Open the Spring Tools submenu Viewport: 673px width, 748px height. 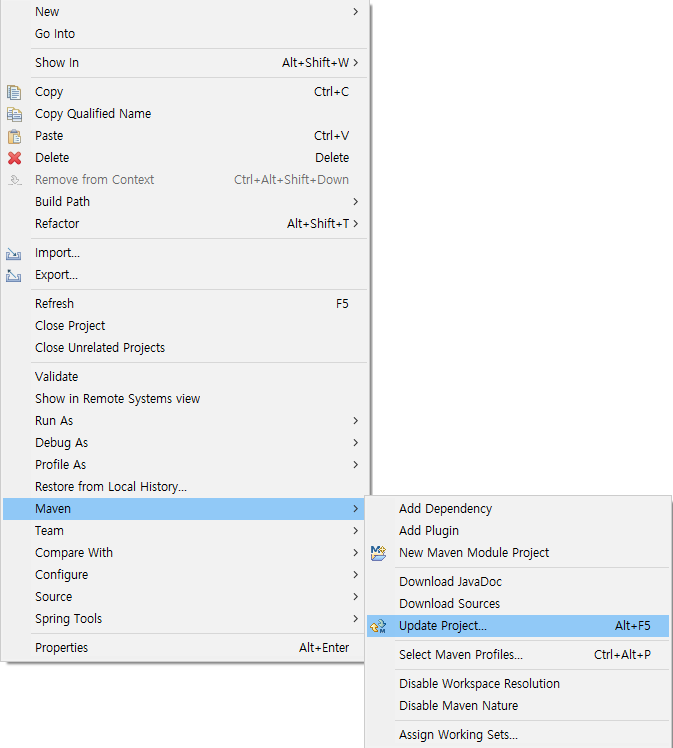coord(184,619)
